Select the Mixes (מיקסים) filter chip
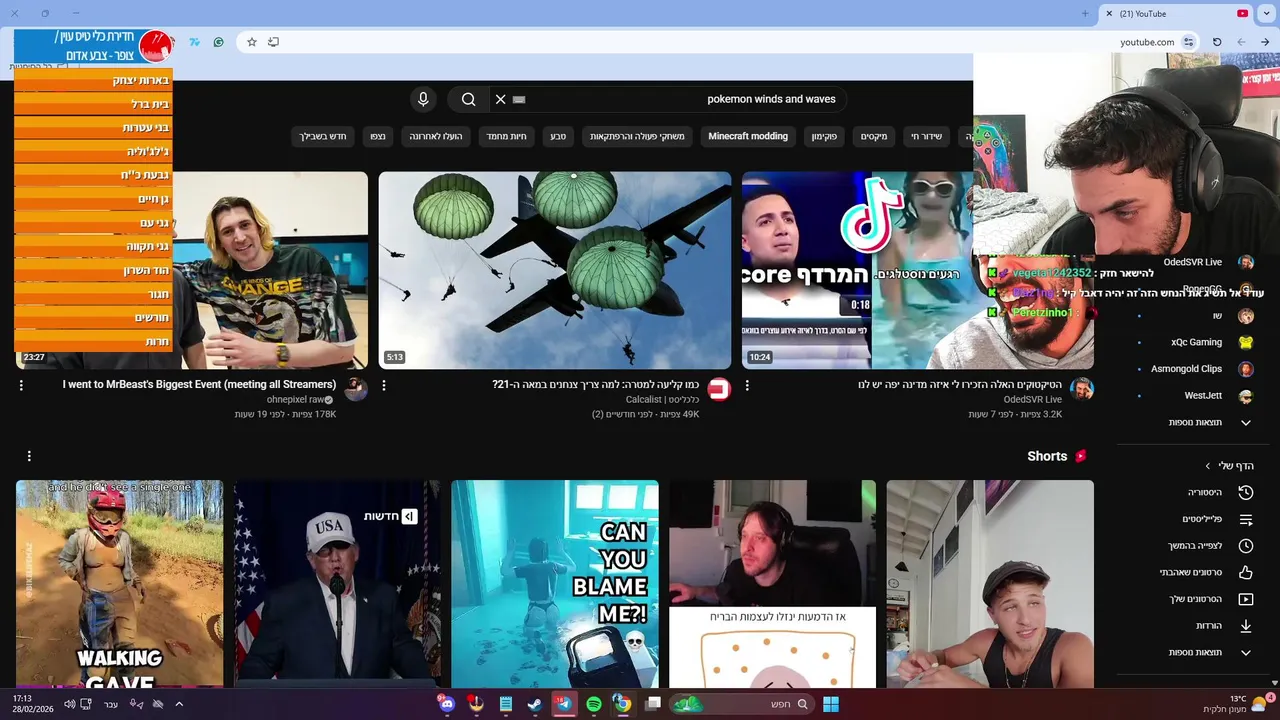Screen dimensions: 1280x720 click(874, 136)
